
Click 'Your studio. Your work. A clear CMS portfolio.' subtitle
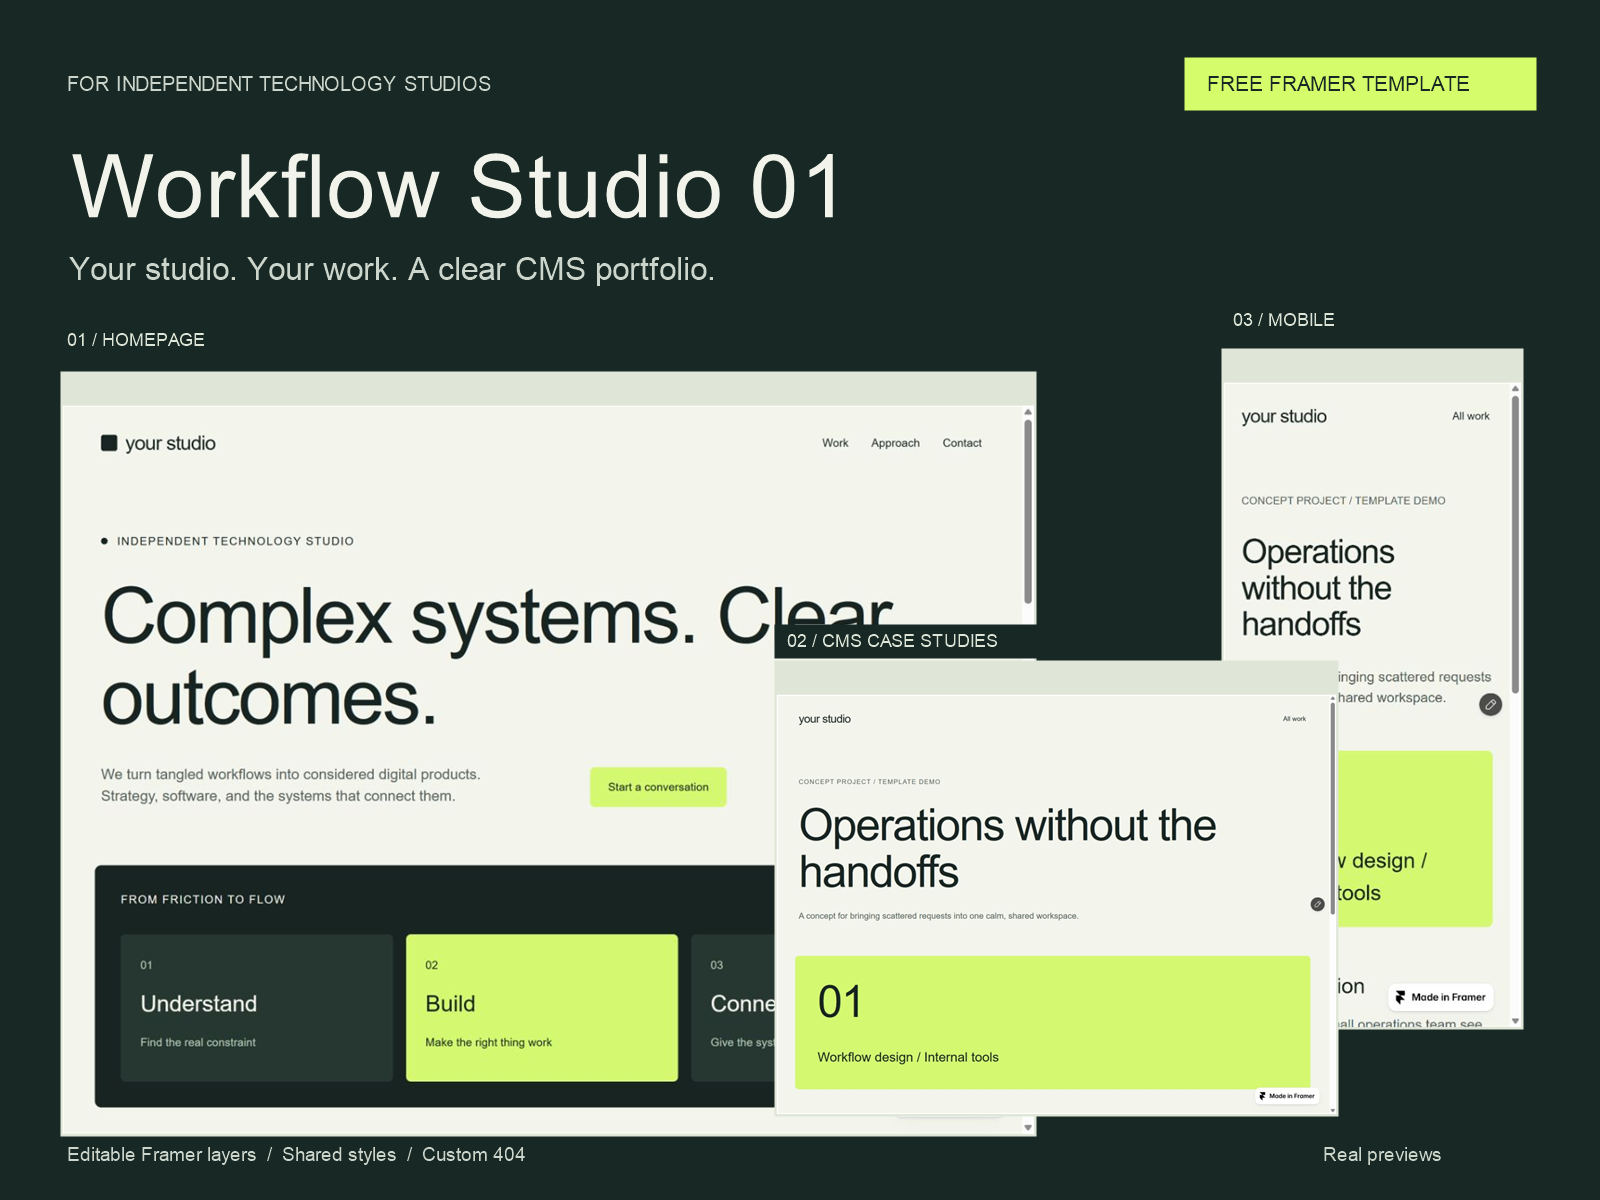coord(392,269)
